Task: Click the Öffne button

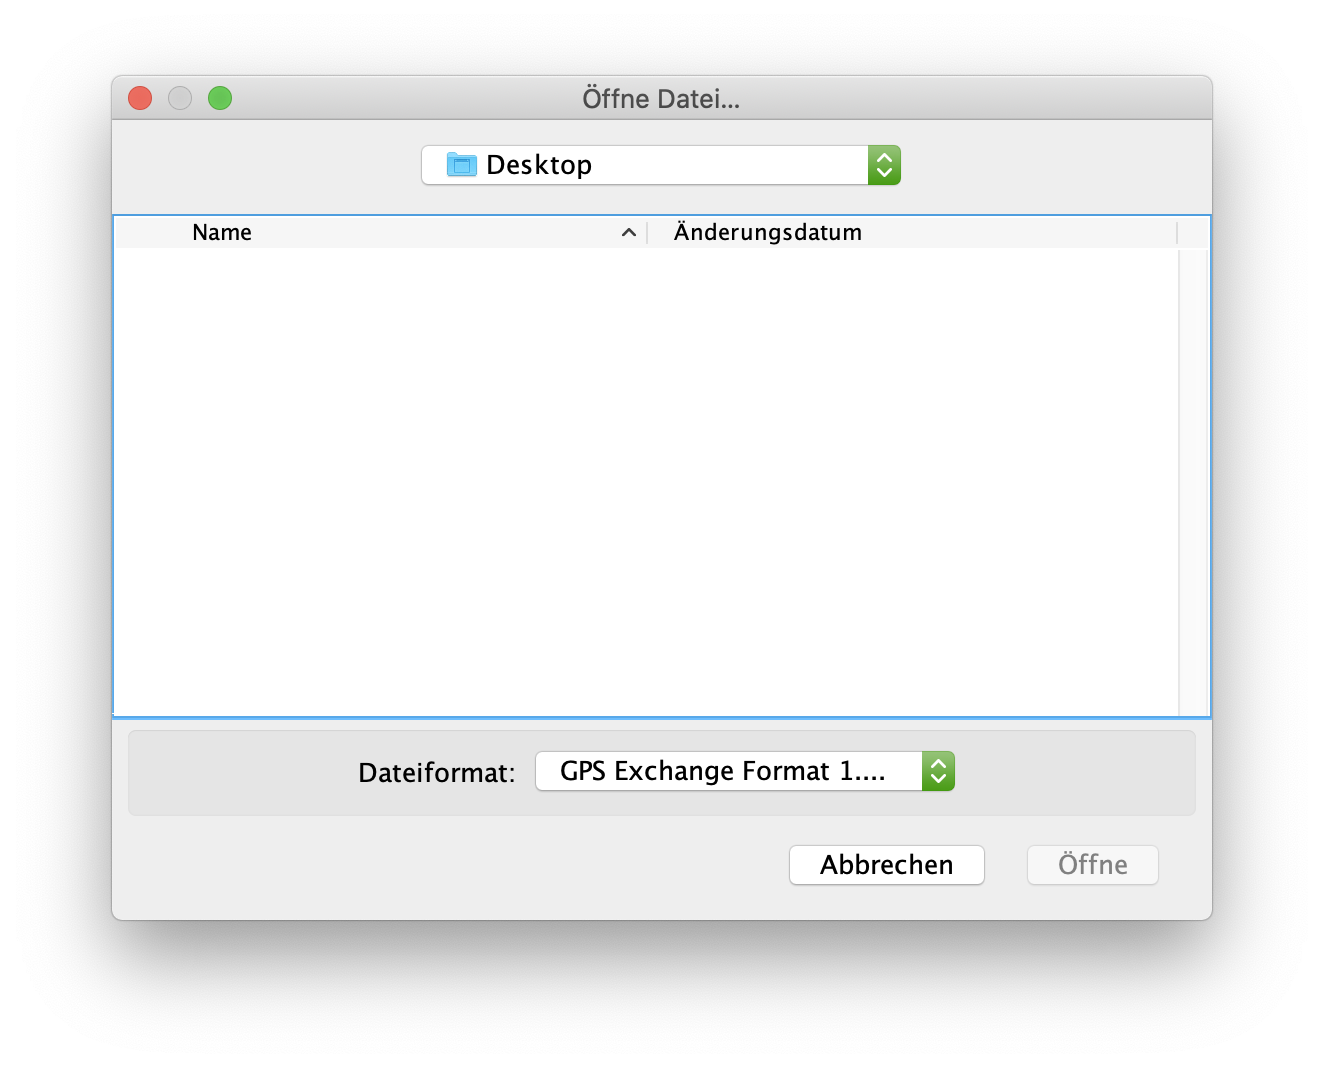Action: 1092,865
